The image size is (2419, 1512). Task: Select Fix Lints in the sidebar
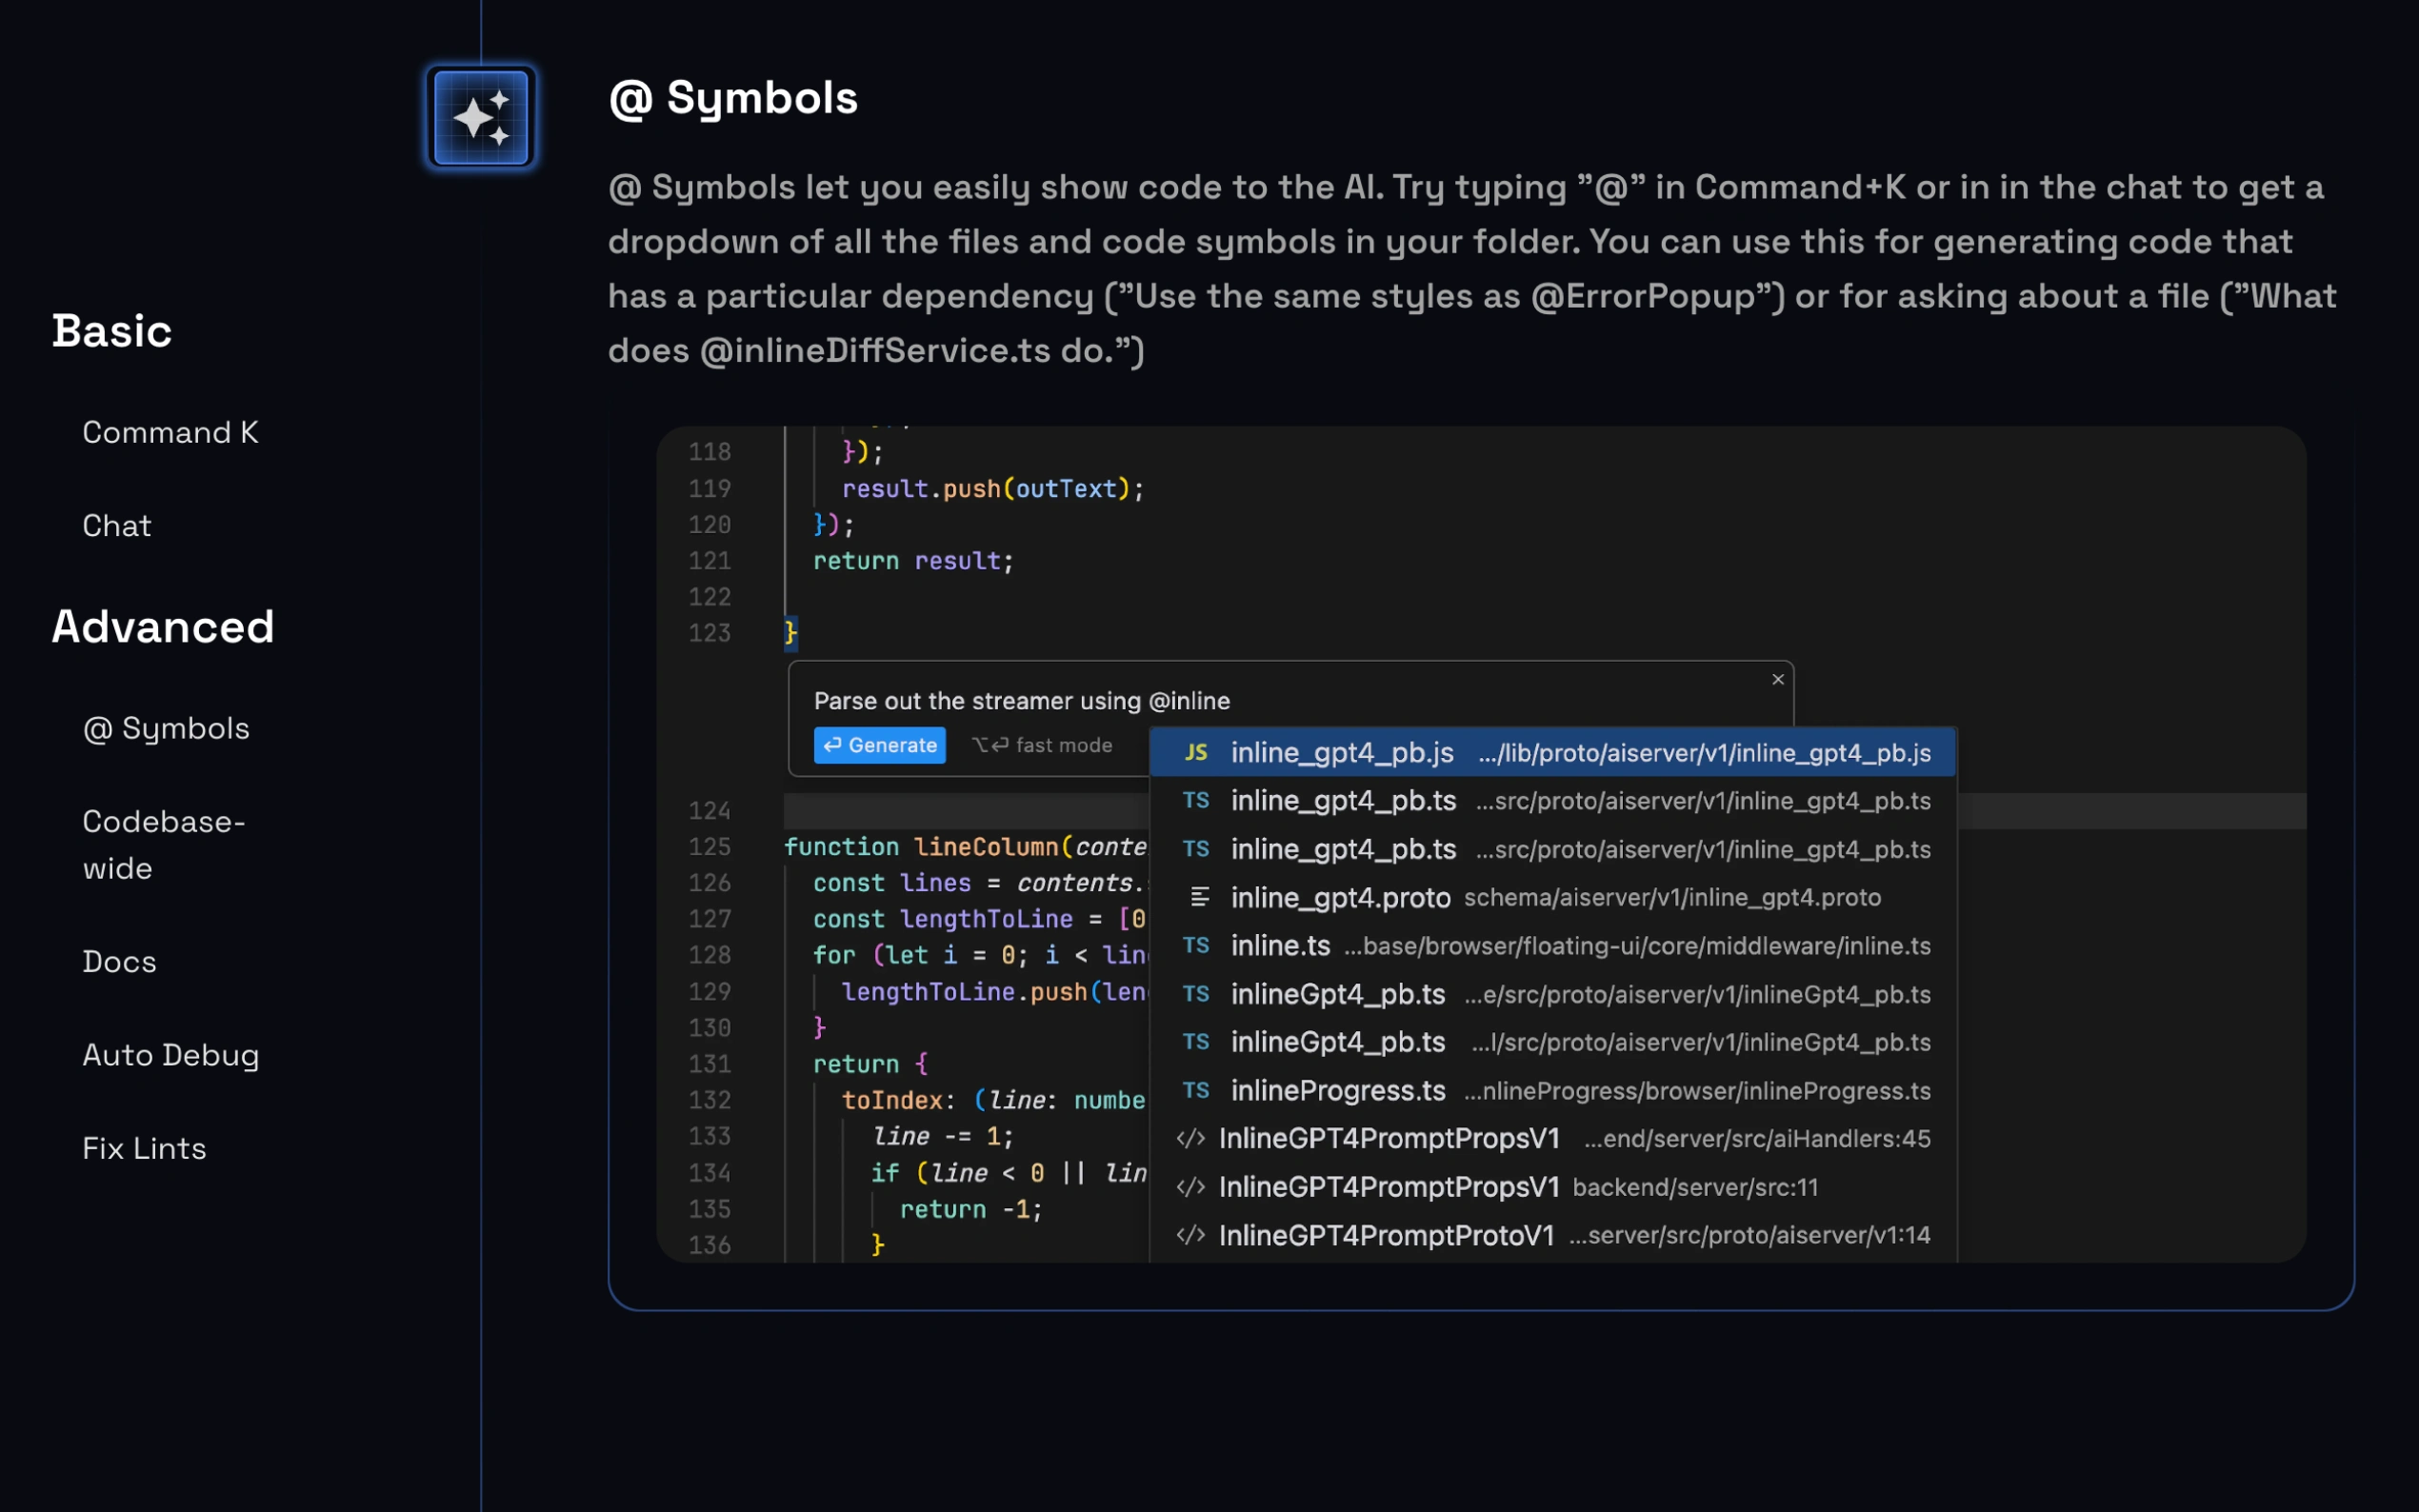coord(144,1149)
